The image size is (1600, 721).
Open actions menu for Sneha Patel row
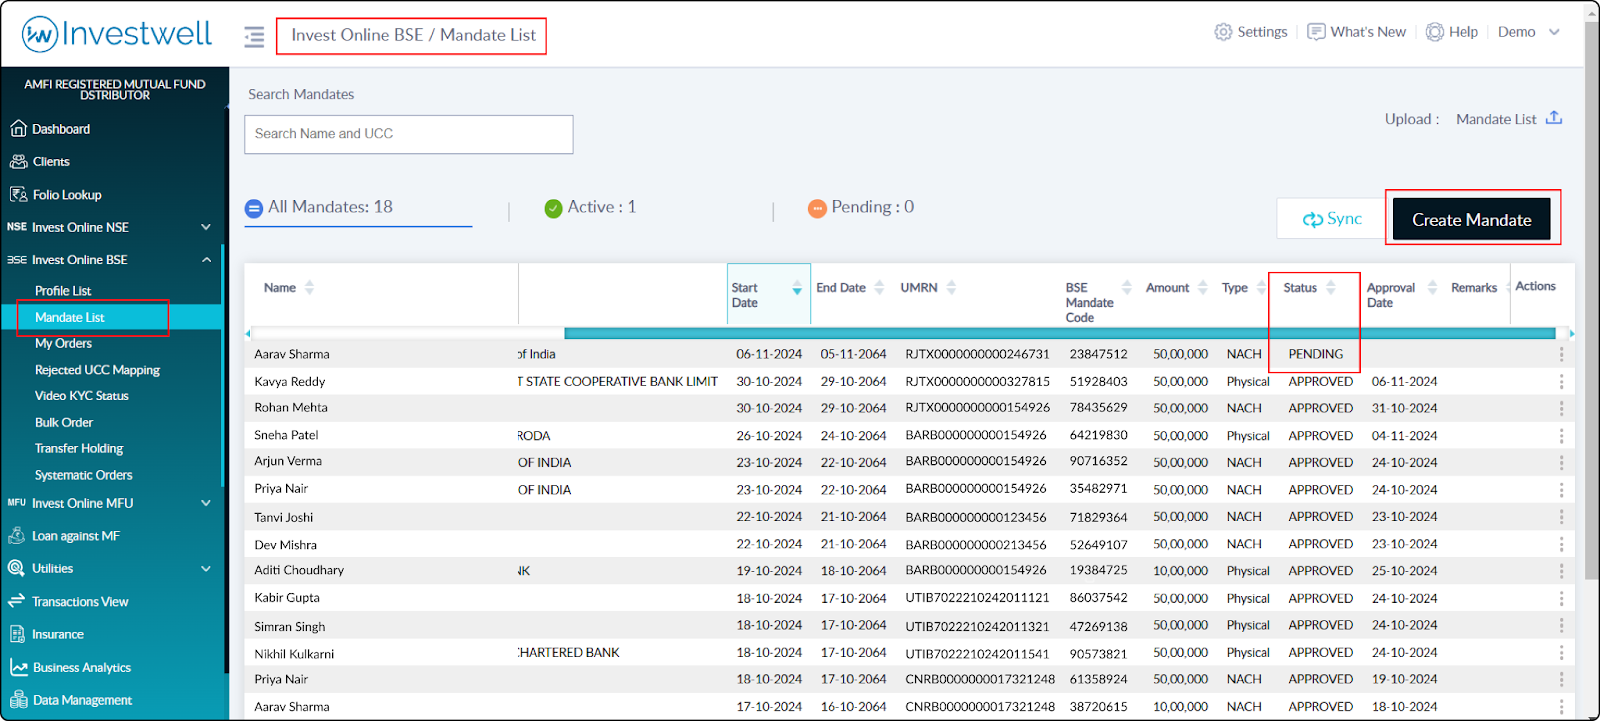[x=1561, y=435]
